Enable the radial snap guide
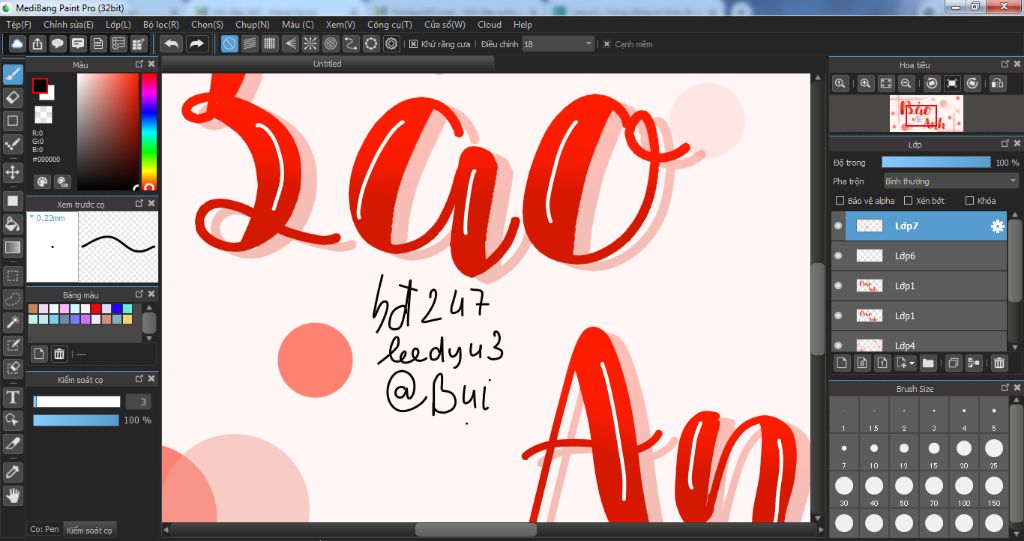1024x541 pixels. pos(310,44)
